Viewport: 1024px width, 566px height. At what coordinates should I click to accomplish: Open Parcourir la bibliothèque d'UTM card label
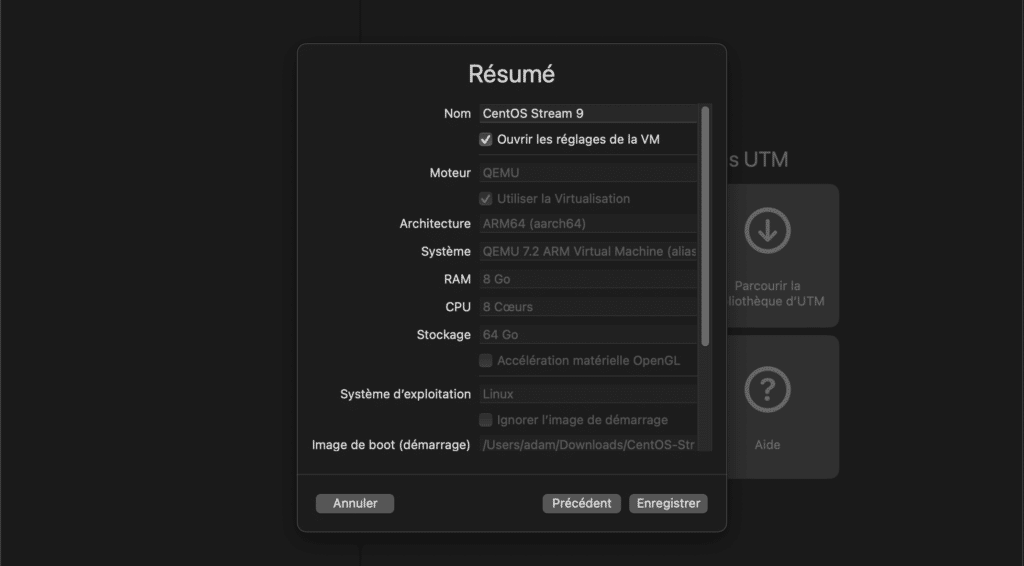776,293
